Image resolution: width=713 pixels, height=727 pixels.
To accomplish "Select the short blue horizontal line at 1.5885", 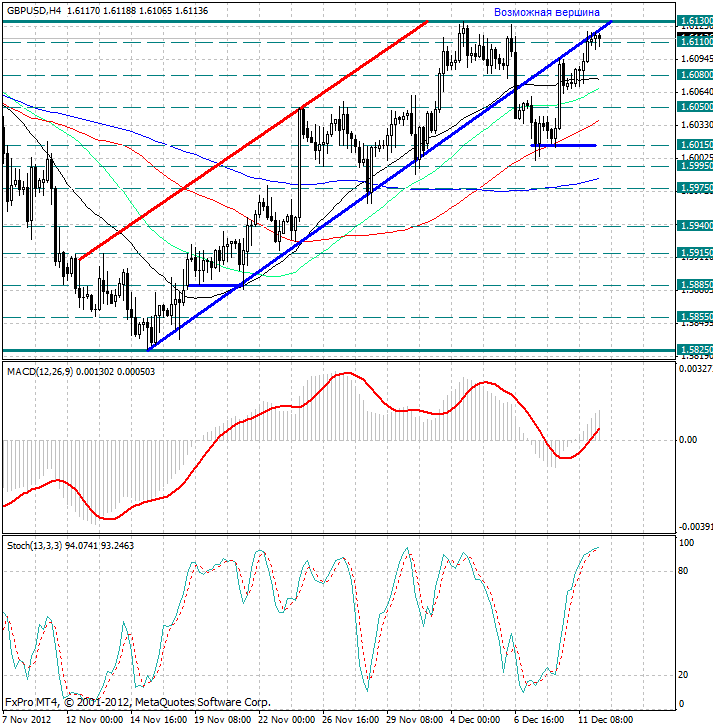I will 214,286.
